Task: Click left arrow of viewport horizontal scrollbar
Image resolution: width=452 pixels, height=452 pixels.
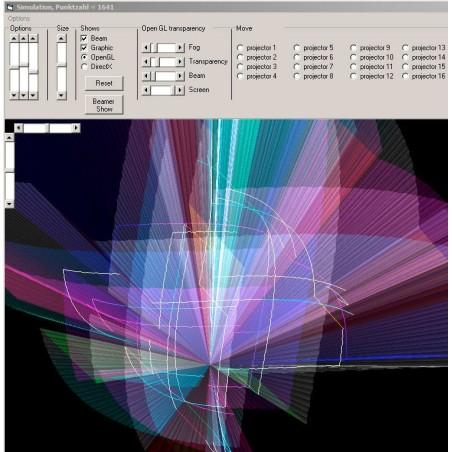Action: coord(19,128)
